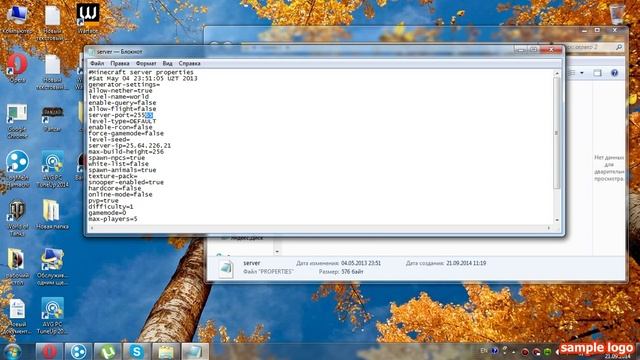Maximize the Notepad window

click(x=533, y=50)
